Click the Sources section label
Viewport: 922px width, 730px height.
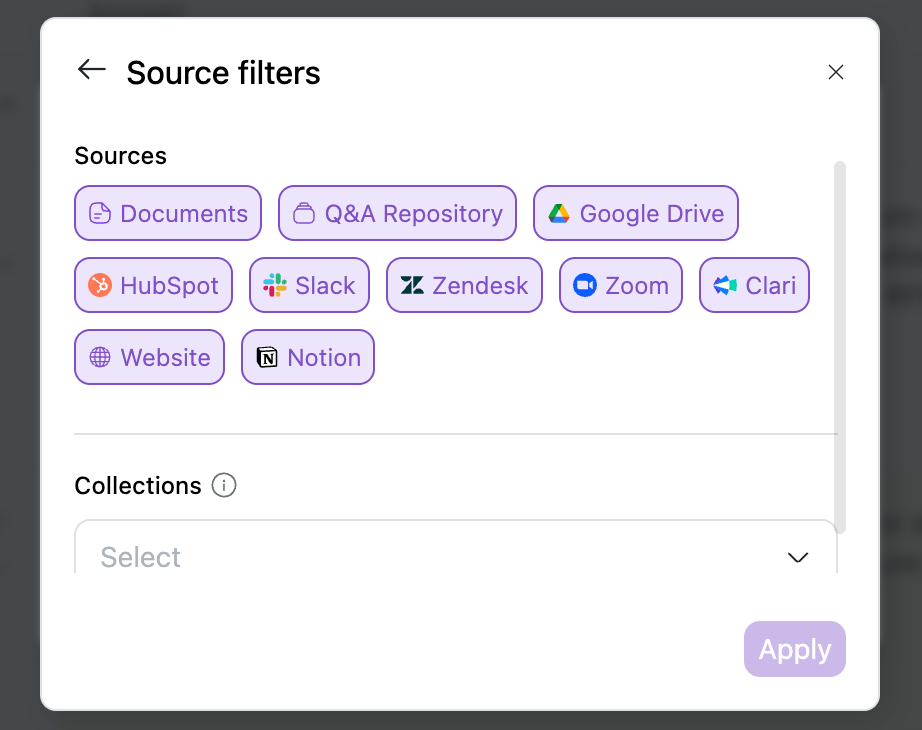[121, 156]
